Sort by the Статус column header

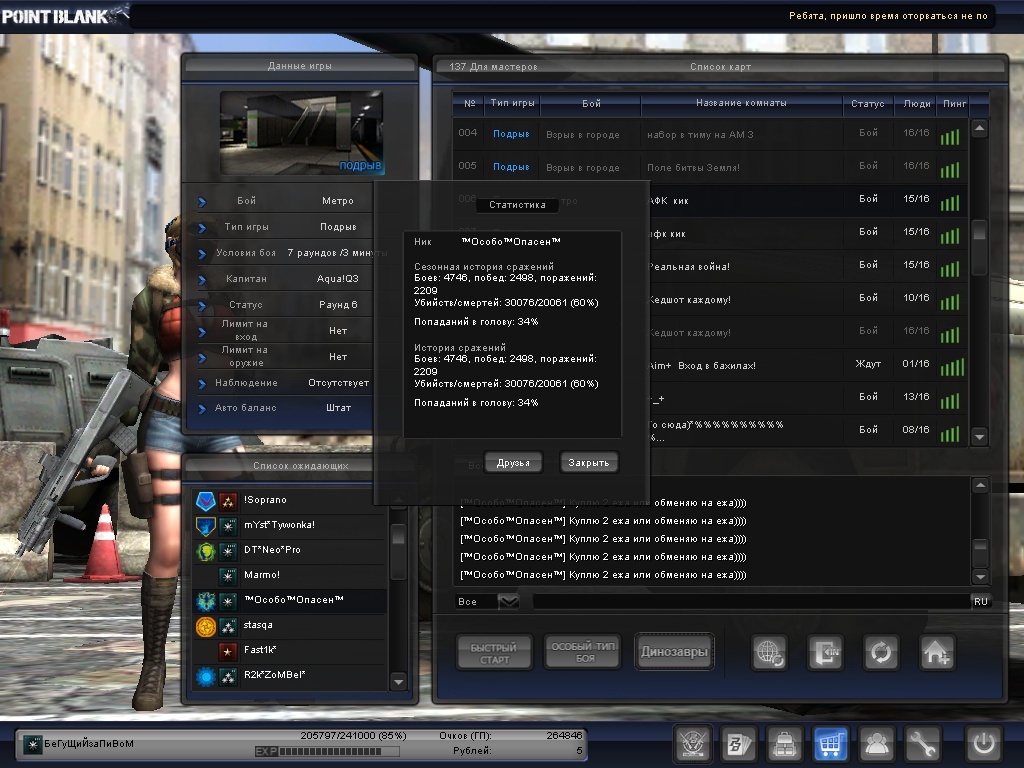[868, 103]
